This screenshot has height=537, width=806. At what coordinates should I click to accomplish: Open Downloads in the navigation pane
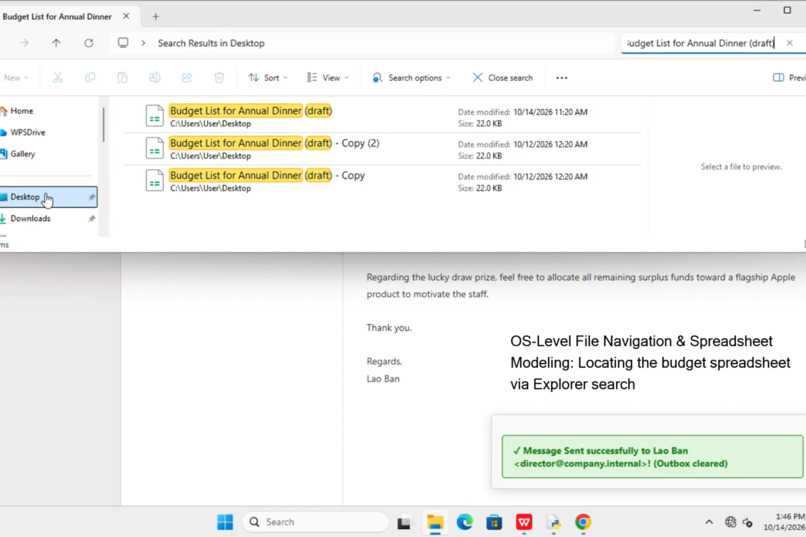(30, 218)
